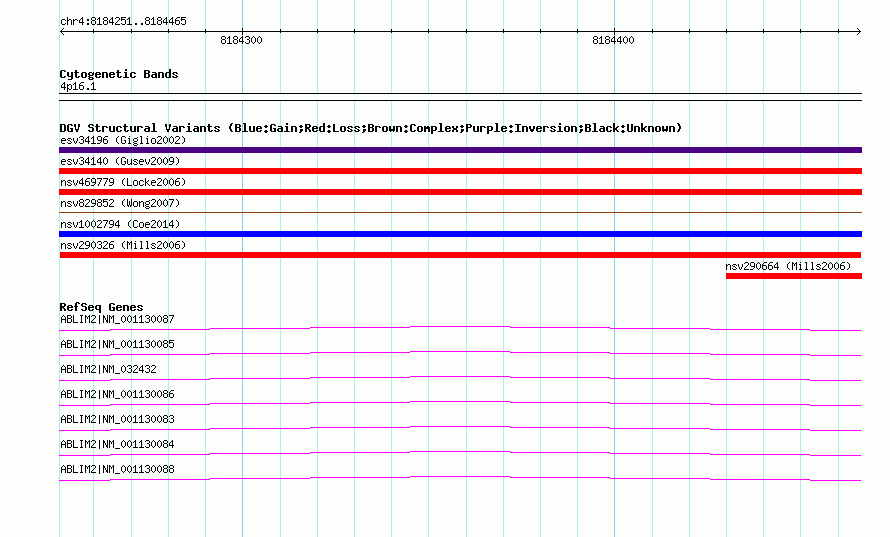890x537 pixels.
Task: Open nsv829852 (Wong2007) variant label
Action: tap(120, 203)
